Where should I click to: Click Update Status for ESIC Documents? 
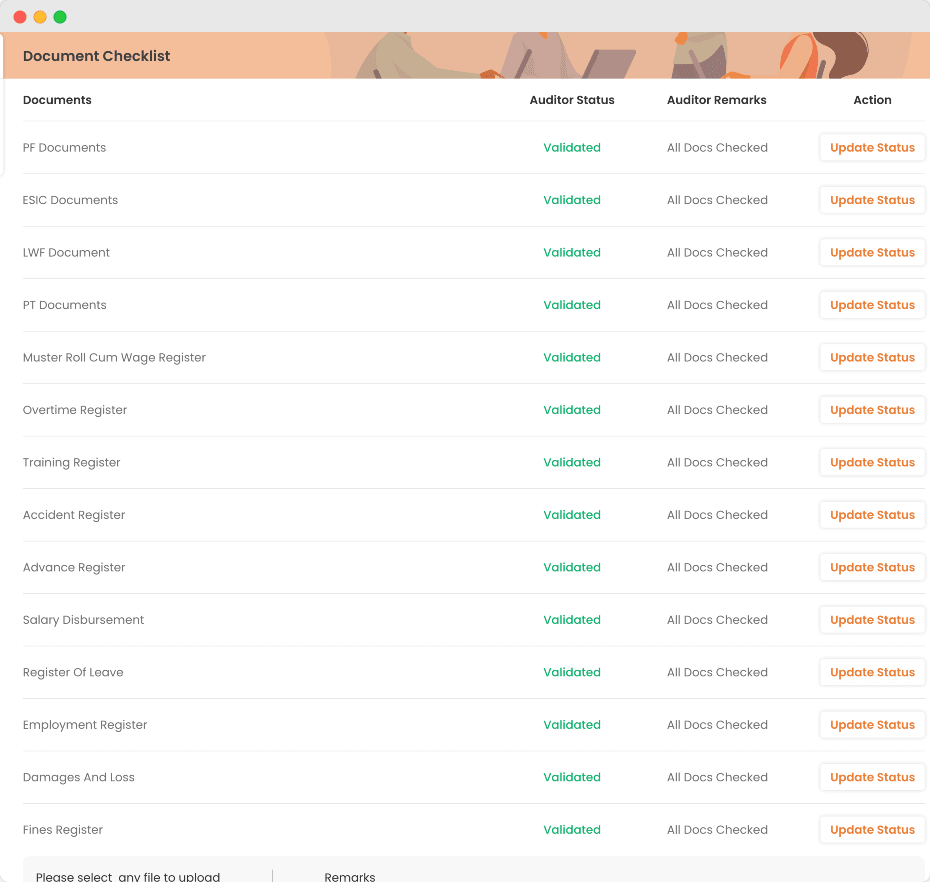pos(872,200)
